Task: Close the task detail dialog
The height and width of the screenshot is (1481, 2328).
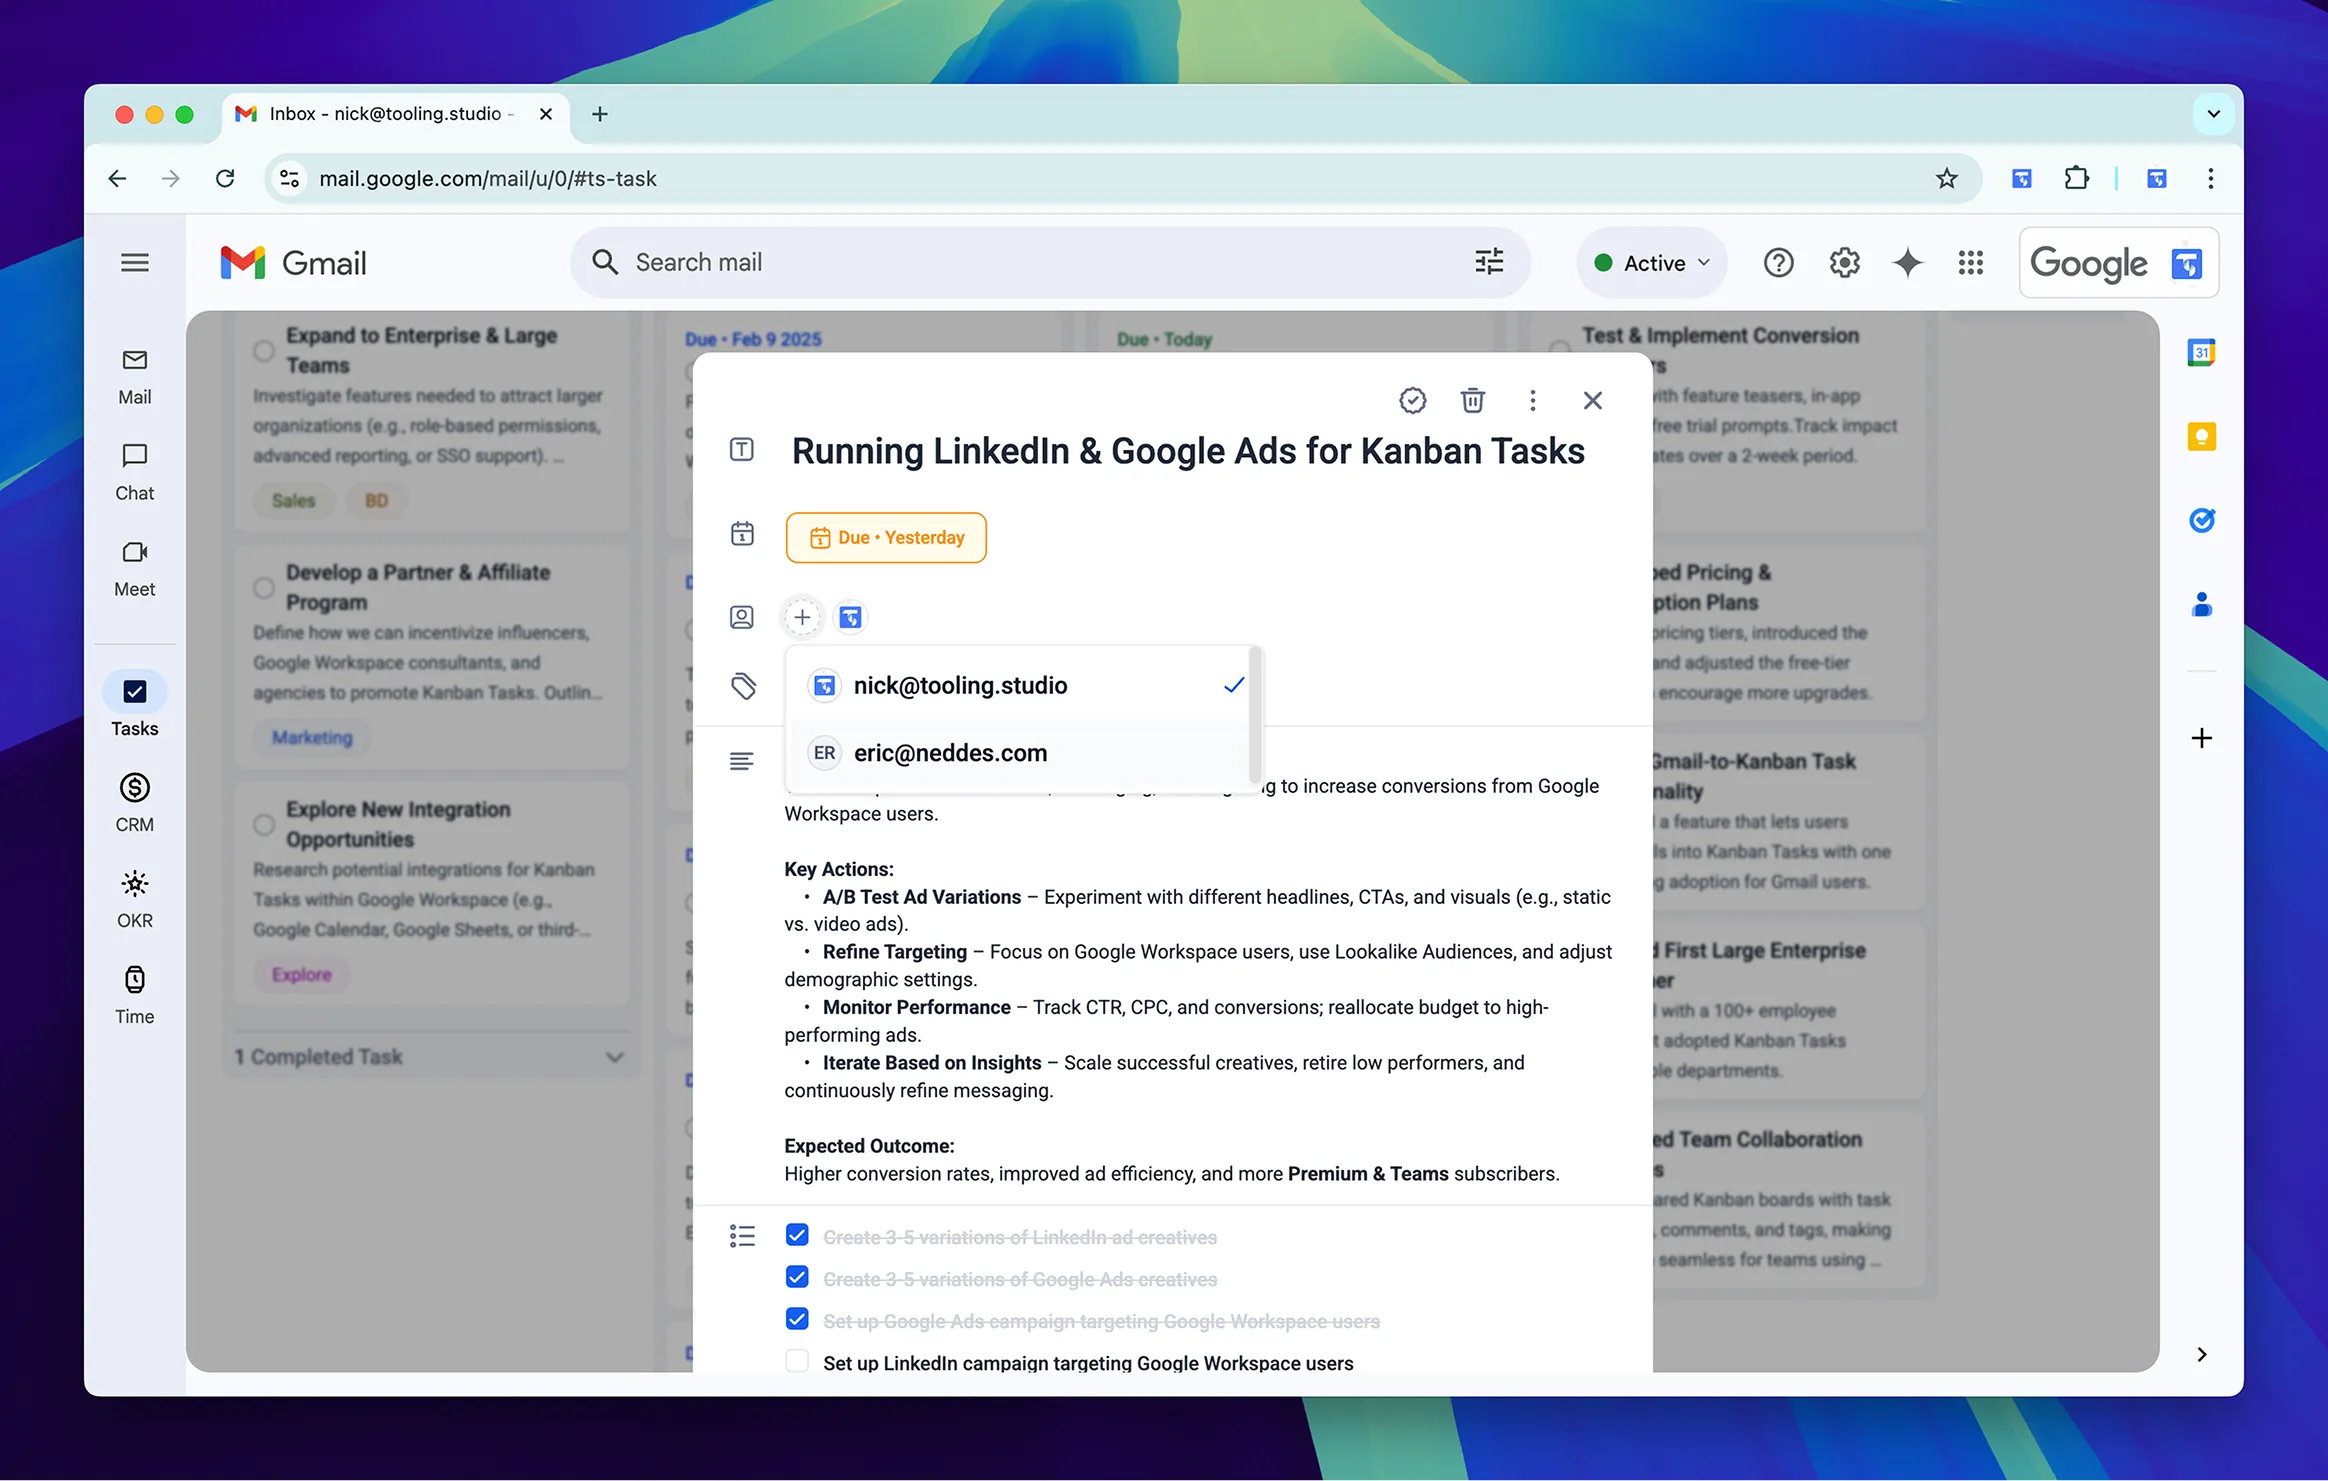Action: [1592, 400]
